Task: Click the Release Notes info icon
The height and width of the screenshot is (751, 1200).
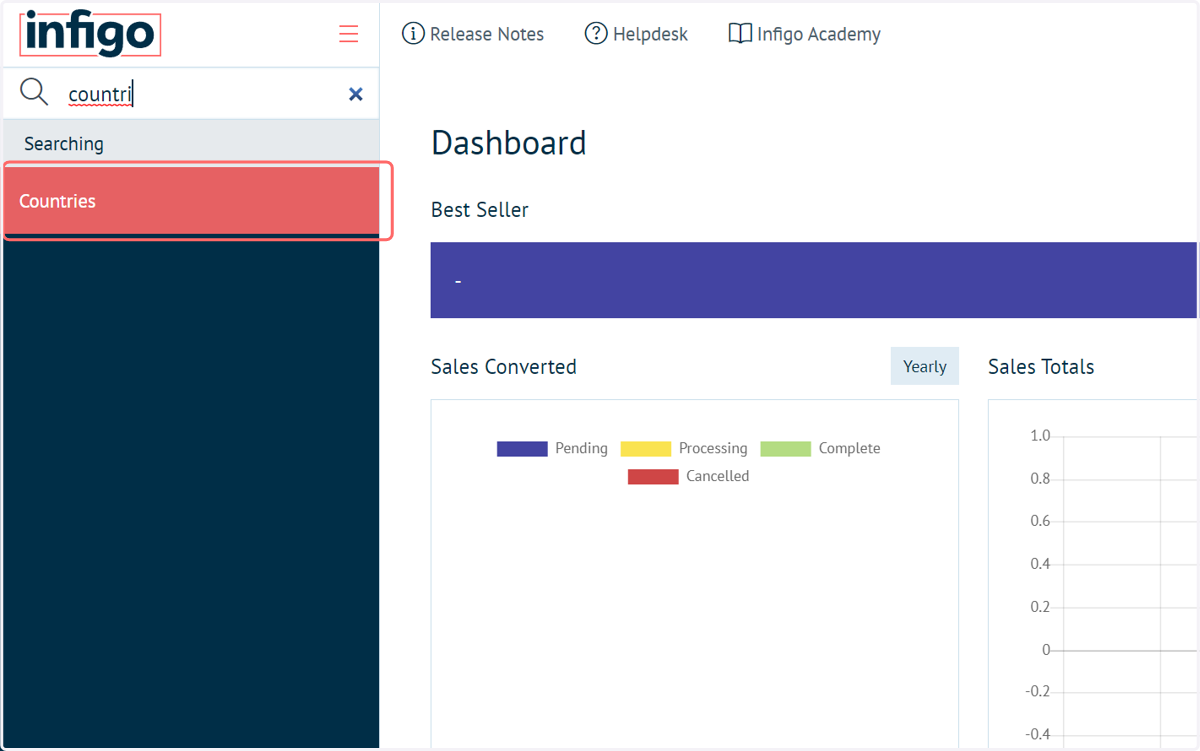Action: pyautogui.click(x=413, y=34)
